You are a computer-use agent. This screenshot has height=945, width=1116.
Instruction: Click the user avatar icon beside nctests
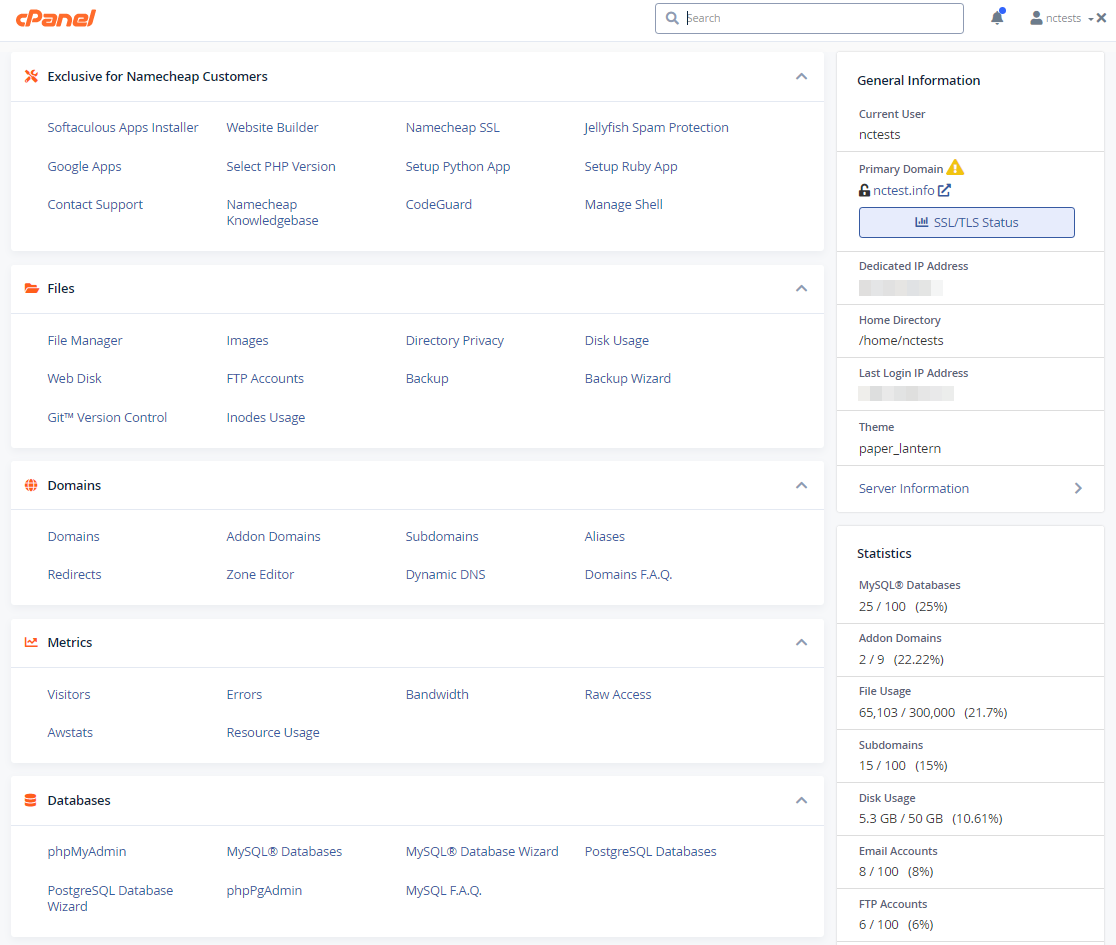(x=1036, y=18)
